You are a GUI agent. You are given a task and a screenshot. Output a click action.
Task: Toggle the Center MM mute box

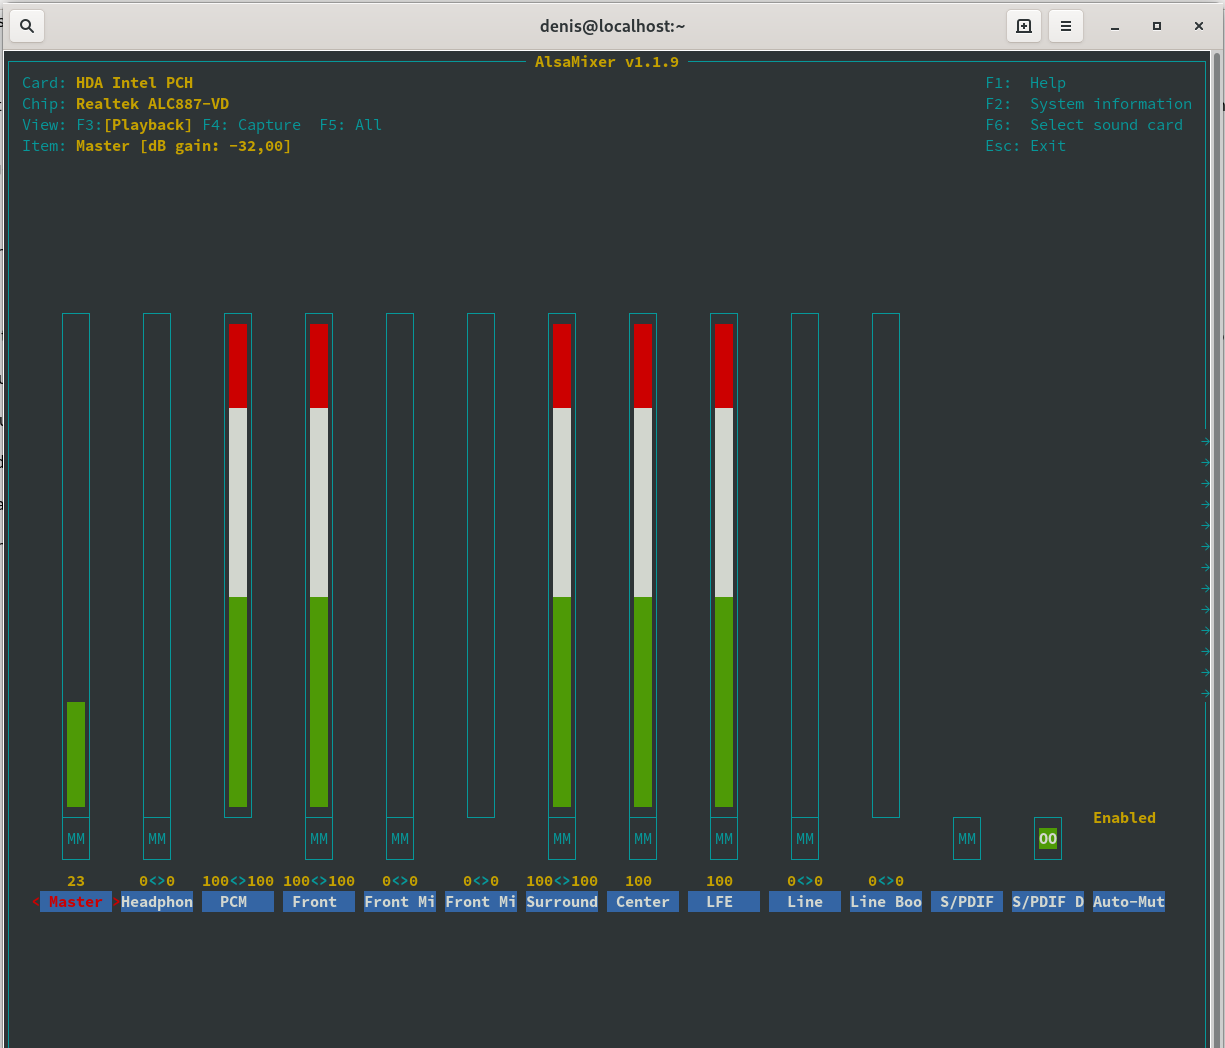click(x=643, y=839)
